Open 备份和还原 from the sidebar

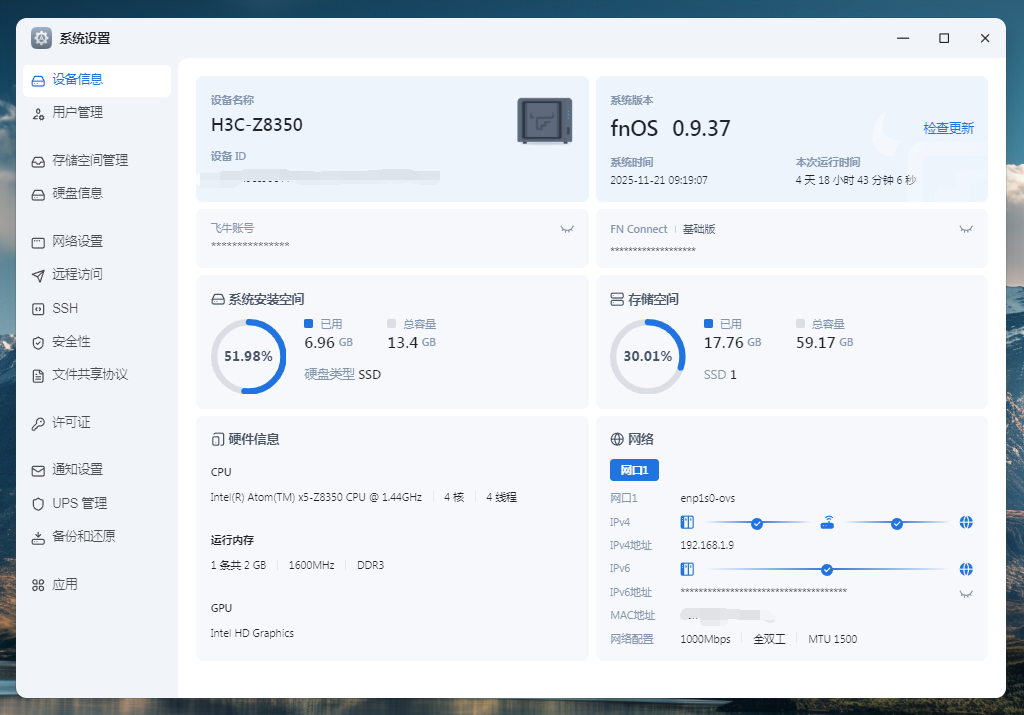(84, 536)
